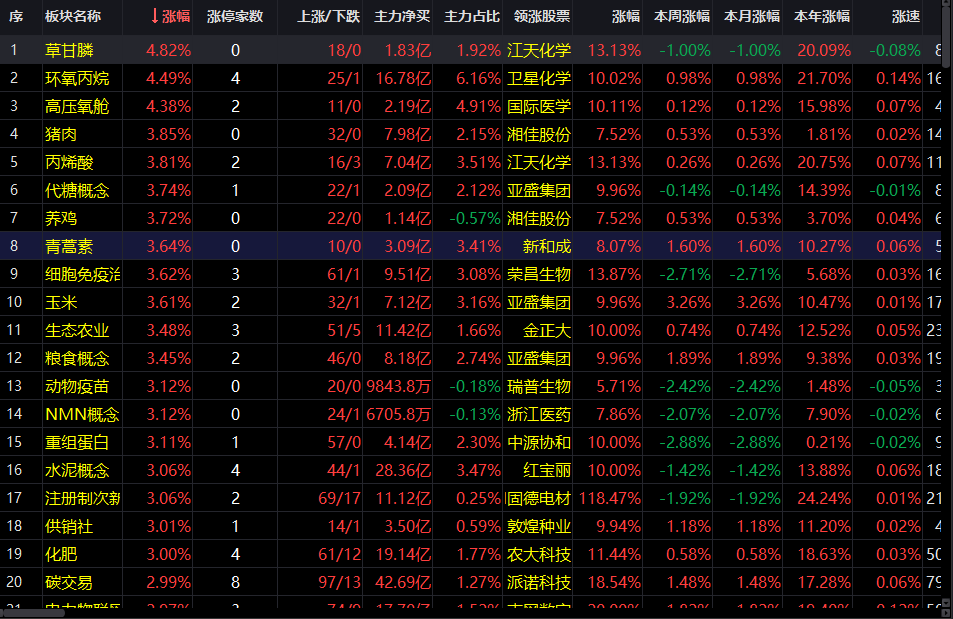Sort by 涨速 column header

coord(906,16)
